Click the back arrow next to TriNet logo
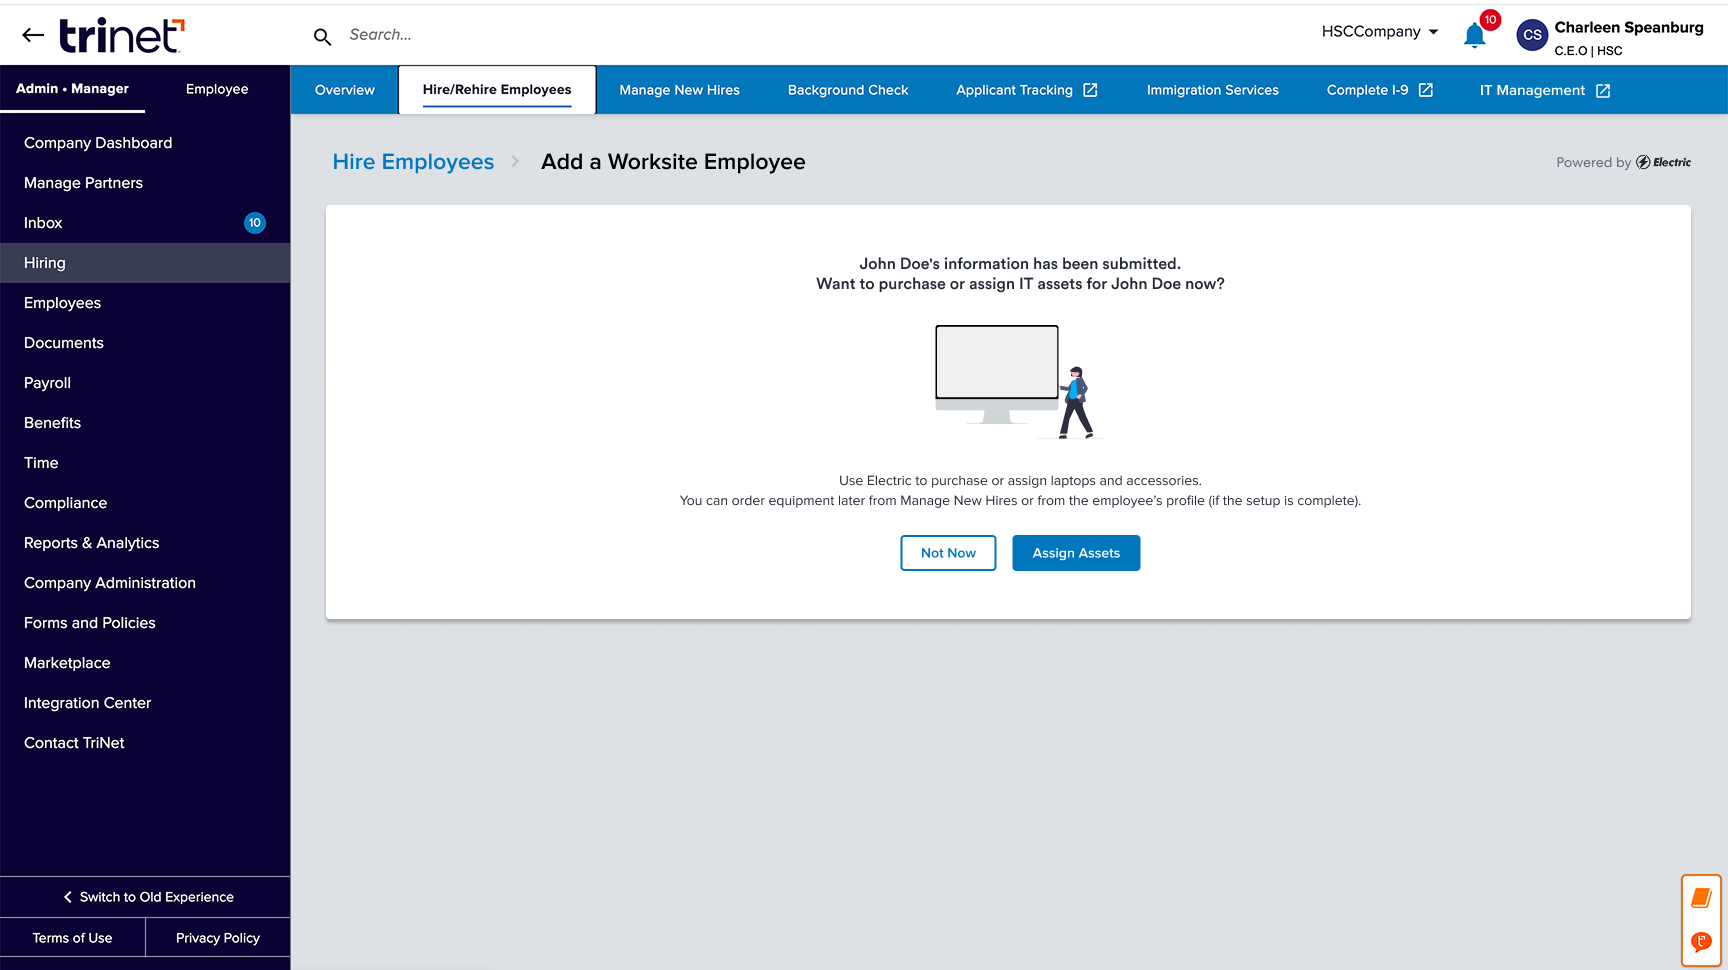This screenshot has width=1728, height=970. (33, 34)
